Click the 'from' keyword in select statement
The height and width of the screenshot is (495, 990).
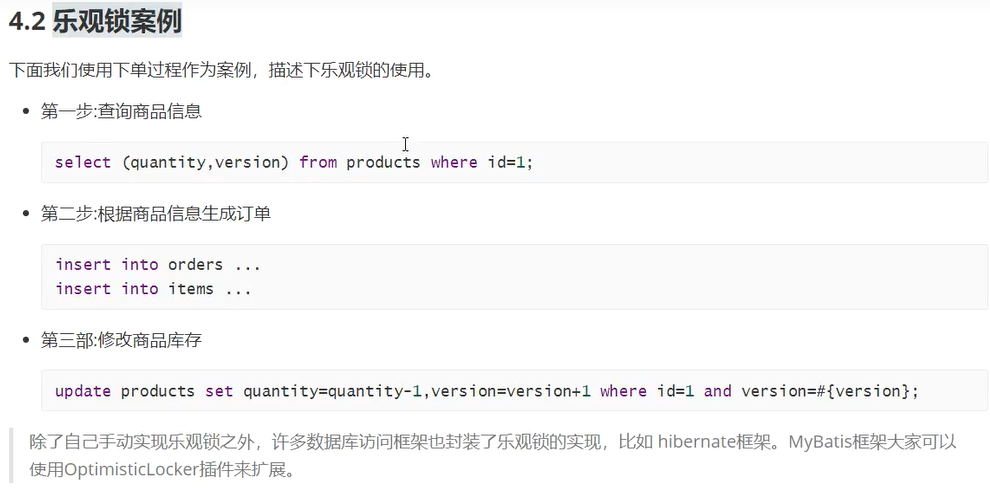318,162
